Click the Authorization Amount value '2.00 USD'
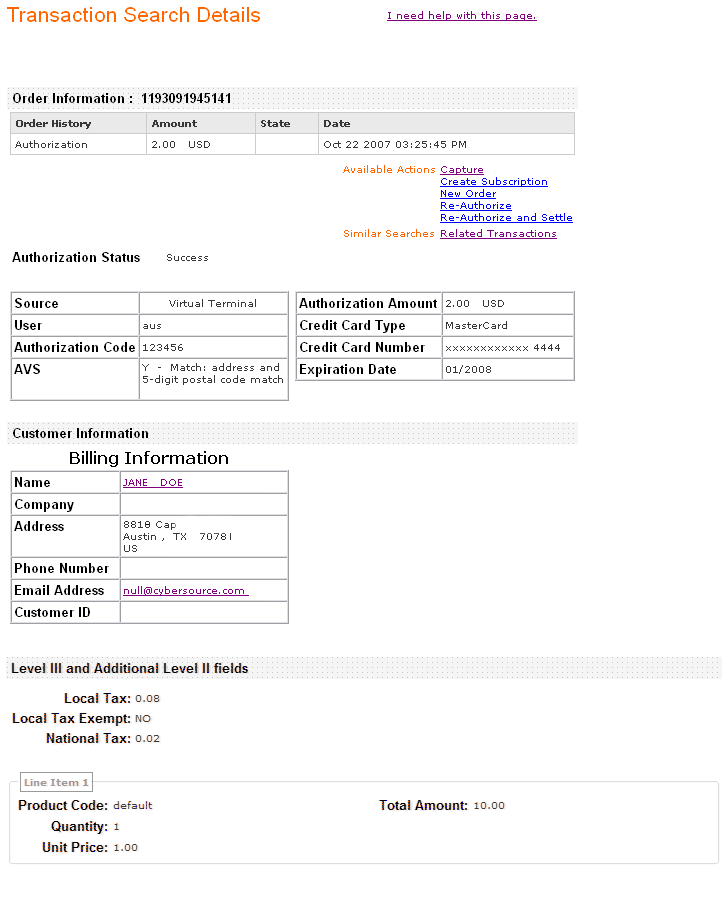The height and width of the screenshot is (900, 724). tap(475, 304)
